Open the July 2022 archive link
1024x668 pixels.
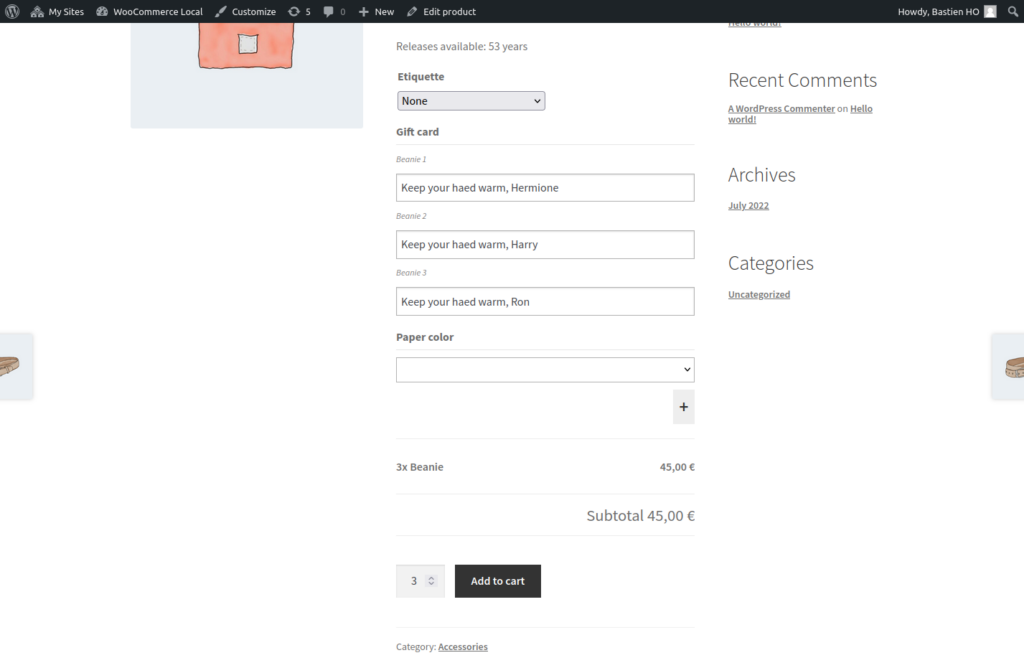(x=748, y=206)
